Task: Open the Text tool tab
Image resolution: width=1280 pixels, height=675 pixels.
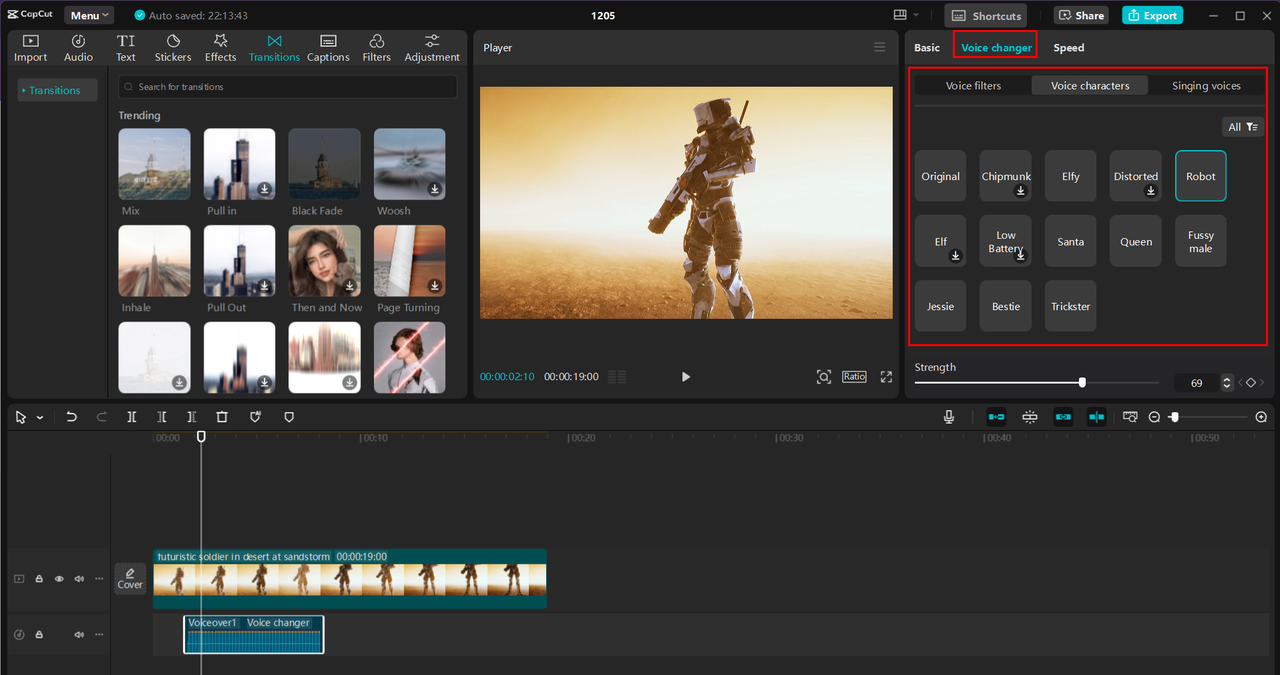Action: pyautogui.click(x=126, y=48)
